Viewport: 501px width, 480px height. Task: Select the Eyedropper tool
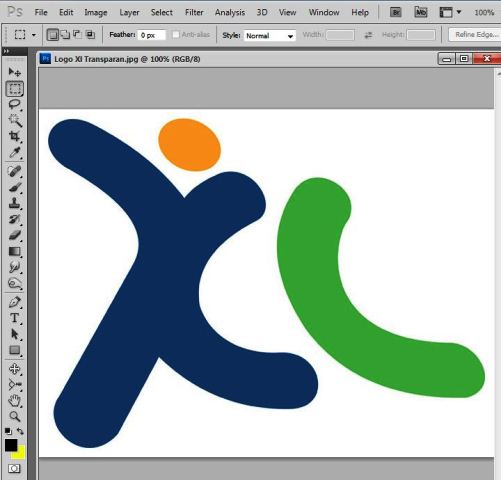[14, 153]
